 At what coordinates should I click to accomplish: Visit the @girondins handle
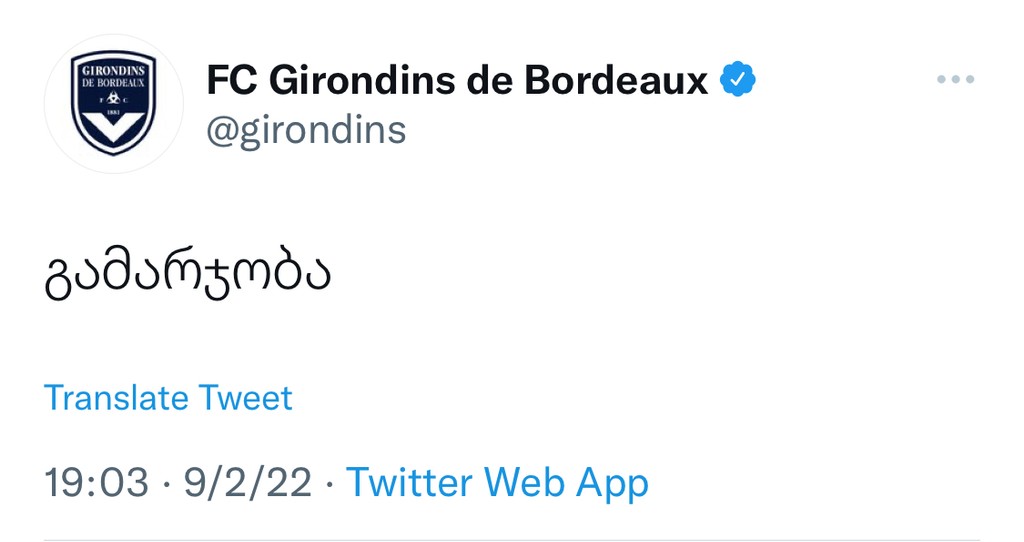coord(306,131)
